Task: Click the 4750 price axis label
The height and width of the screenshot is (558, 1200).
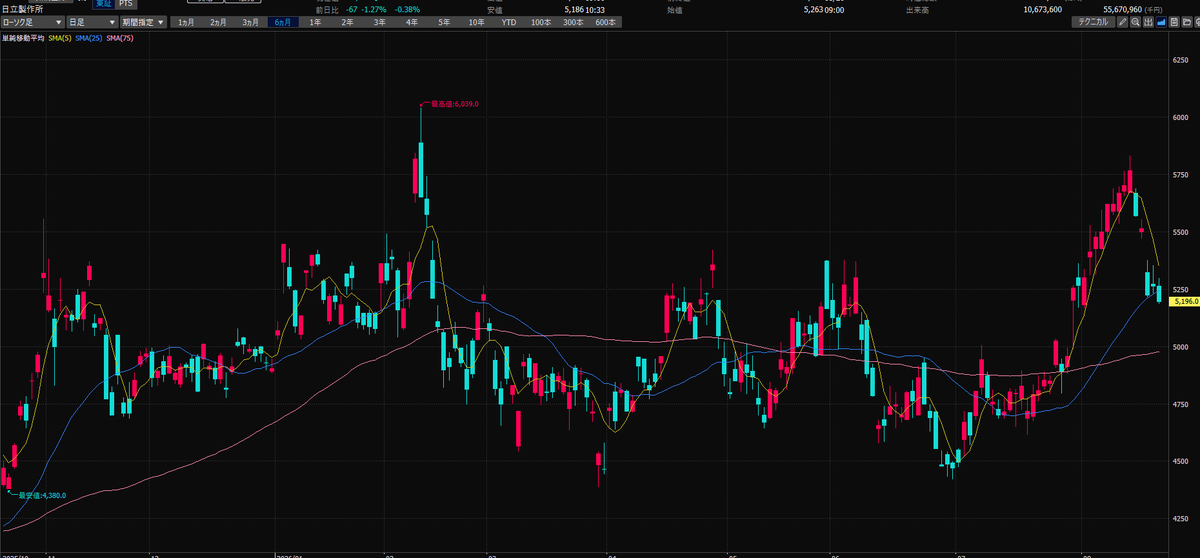Action: (x=1179, y=405)
